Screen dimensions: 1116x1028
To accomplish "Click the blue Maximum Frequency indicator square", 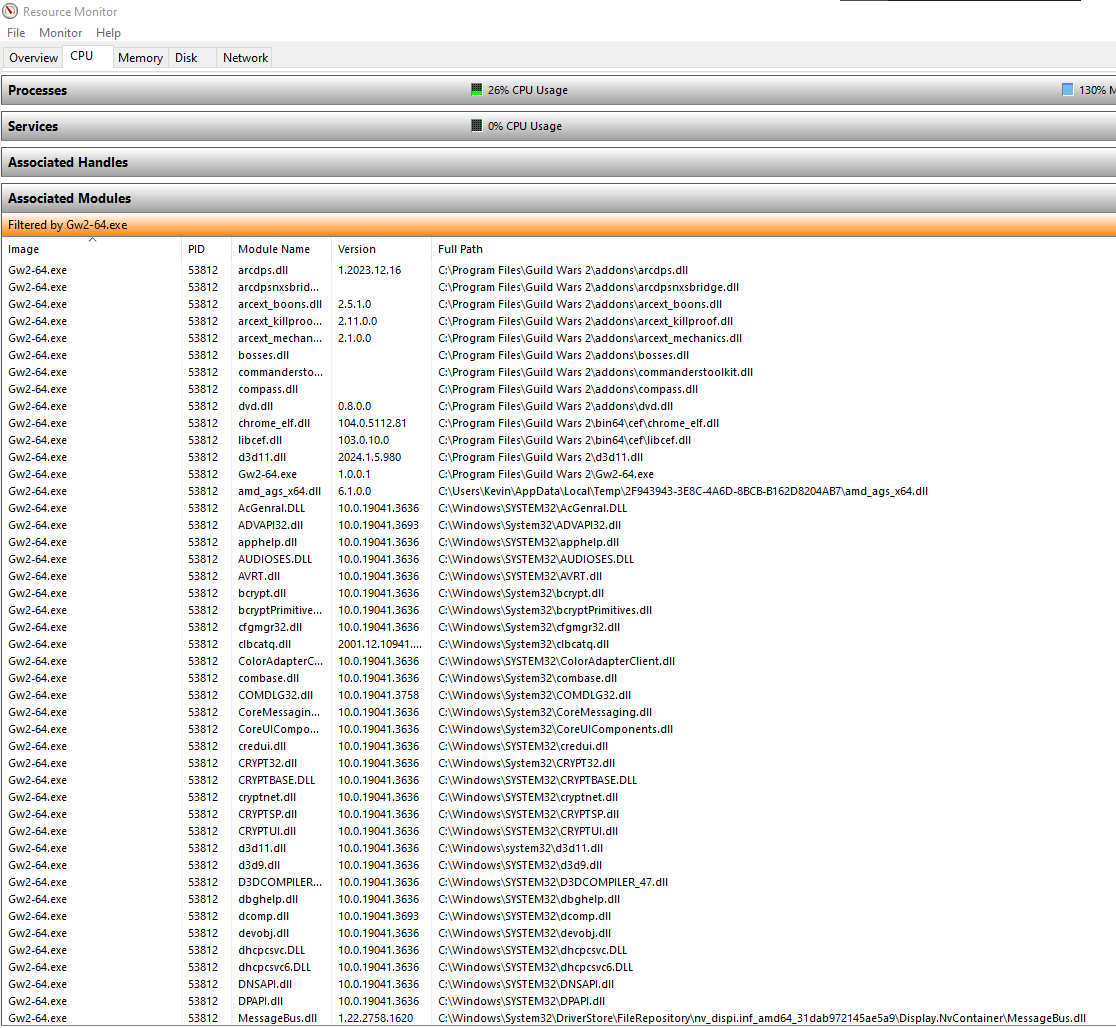I will 1068,90.
